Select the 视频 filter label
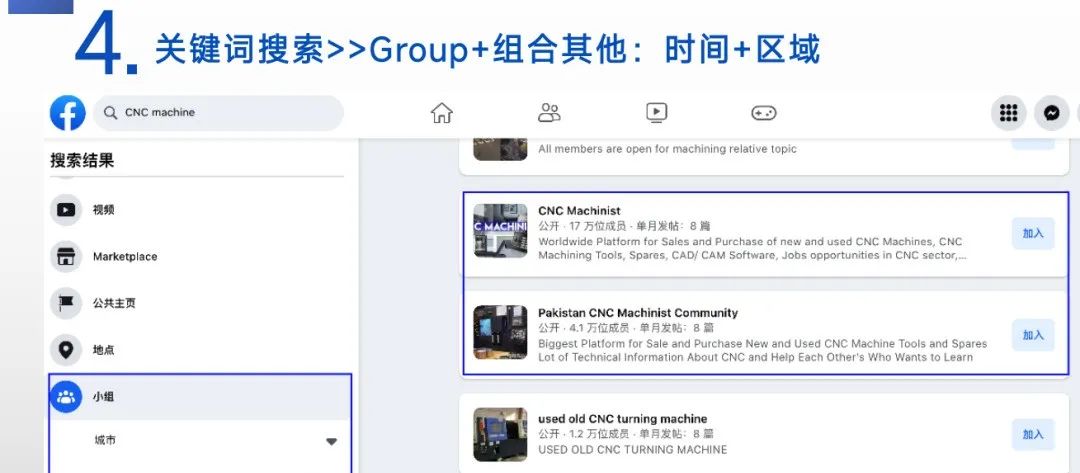Image resolution: width=1080 pixels, height=473 pixels. tap(103, 210)
